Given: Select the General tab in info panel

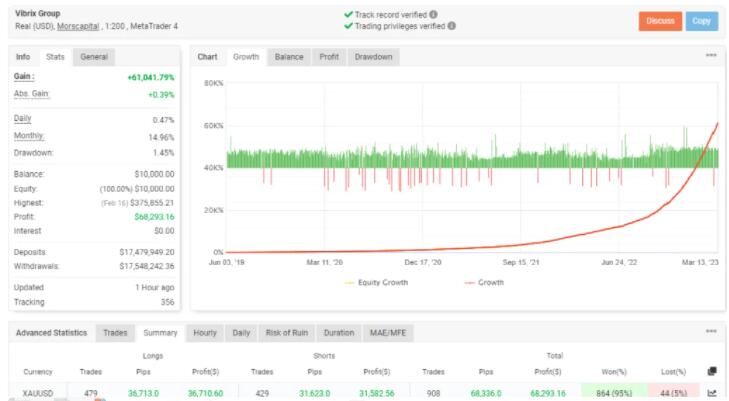Looking at the screenshot, I should click(x=94, y=57).
